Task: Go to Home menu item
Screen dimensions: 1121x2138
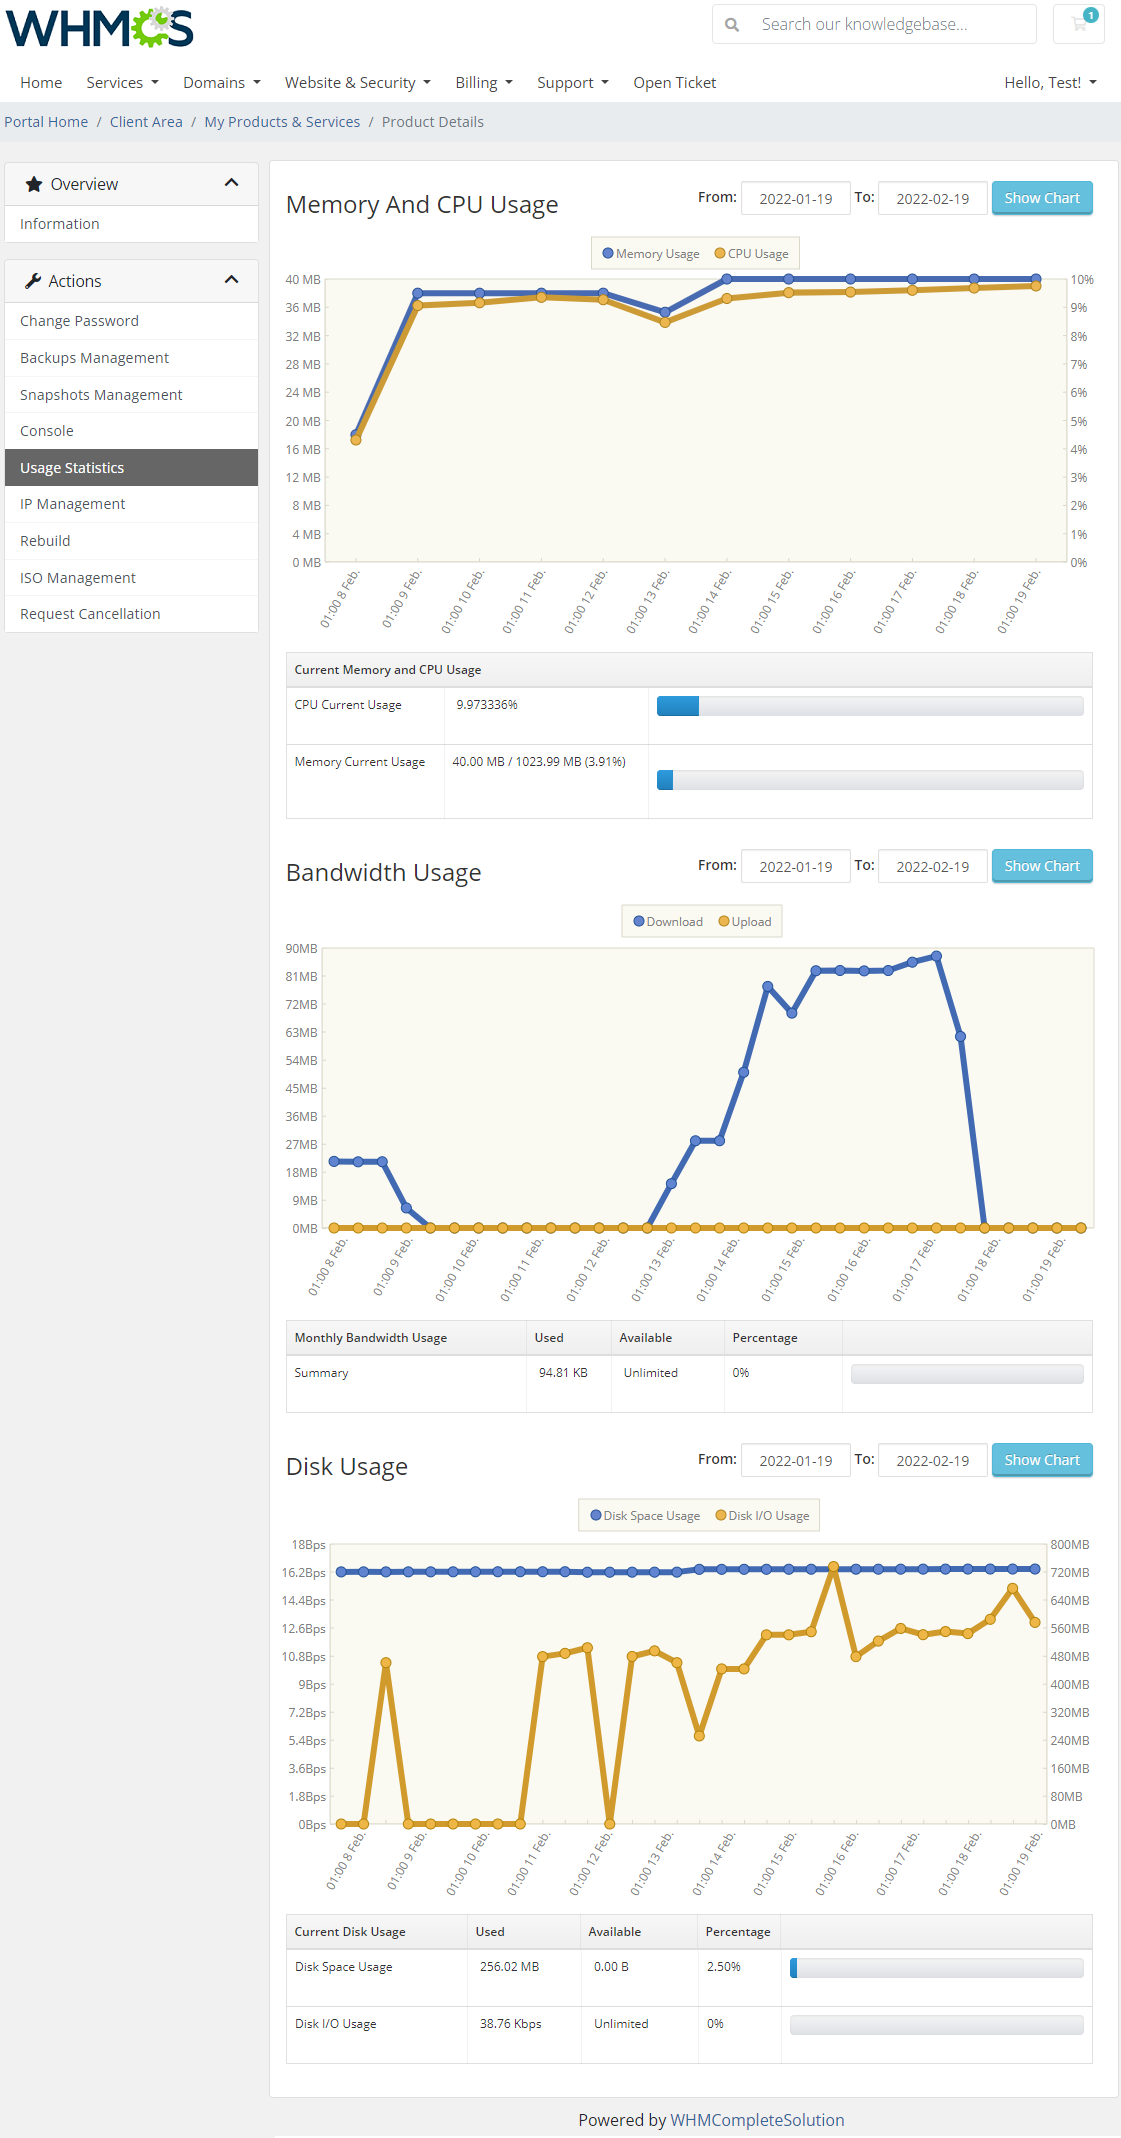Action: (41, 83)
